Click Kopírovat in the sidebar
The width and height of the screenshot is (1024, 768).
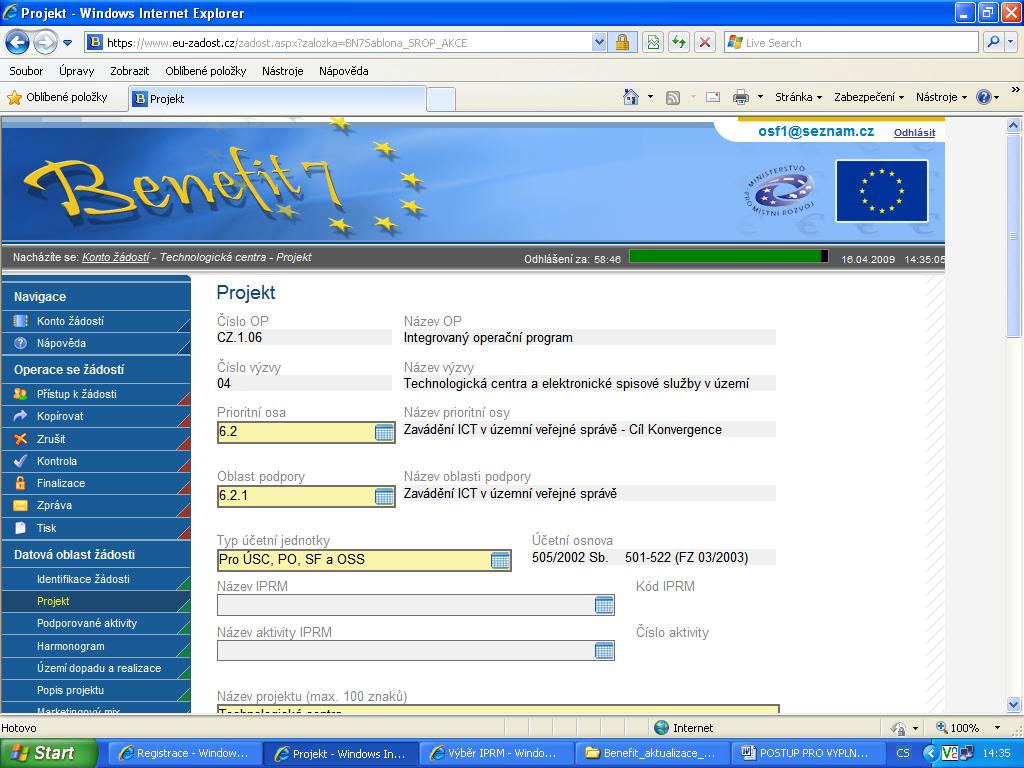point(96,417)
